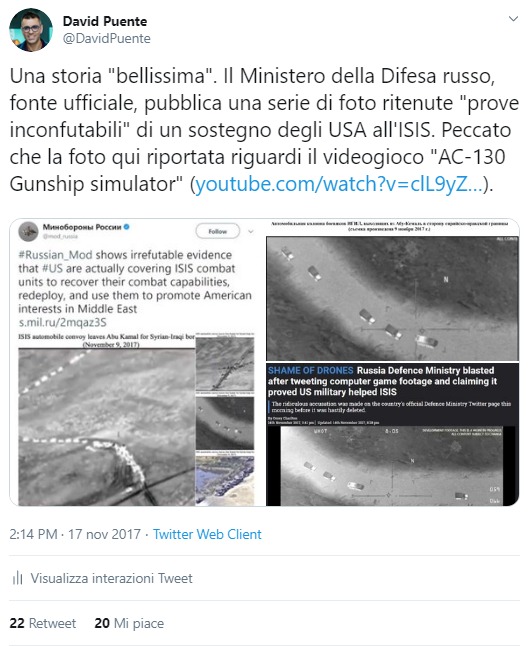Open top-right convoy trucks image
The width and height of the screenshot is (531, 646).
(392, 298)
